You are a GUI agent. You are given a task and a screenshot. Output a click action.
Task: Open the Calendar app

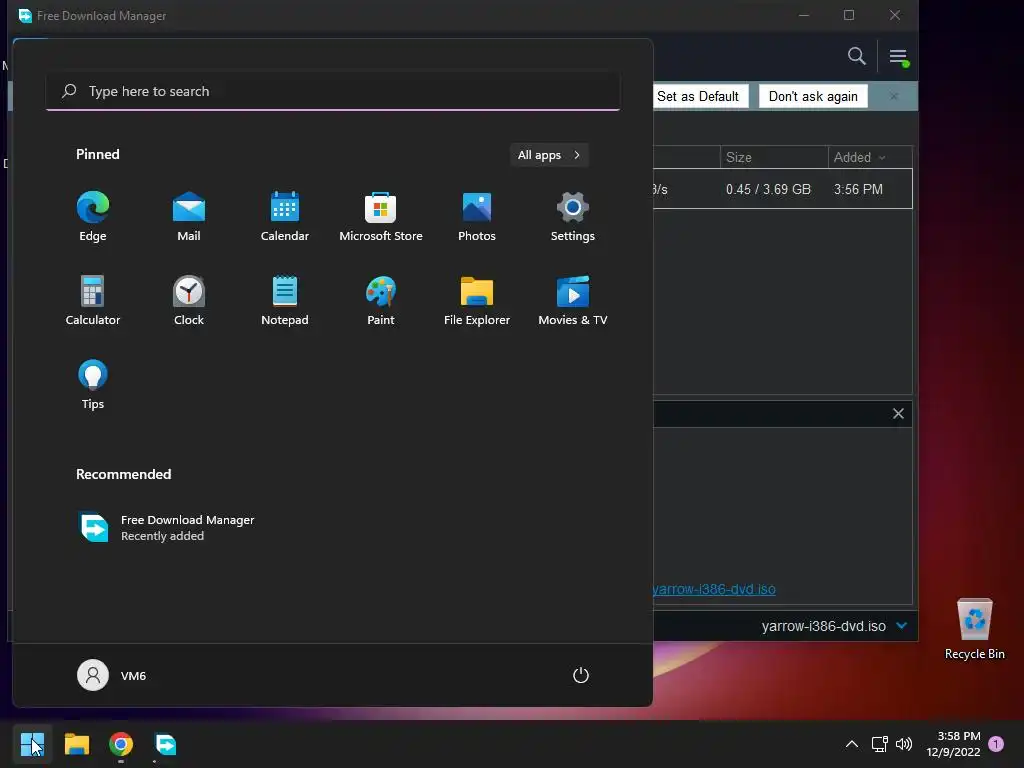tap(285, 217)
